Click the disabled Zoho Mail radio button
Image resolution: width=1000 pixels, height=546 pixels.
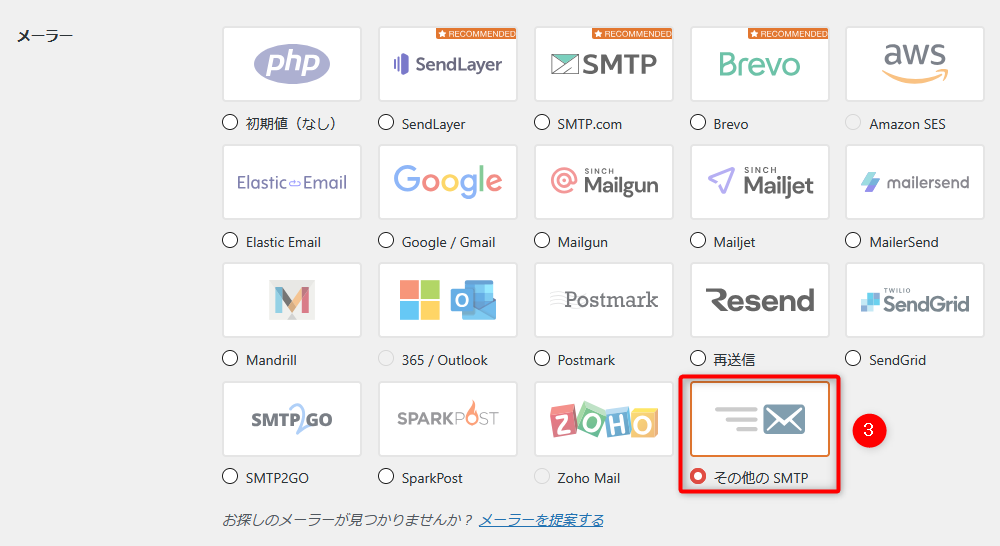[541, 476]
